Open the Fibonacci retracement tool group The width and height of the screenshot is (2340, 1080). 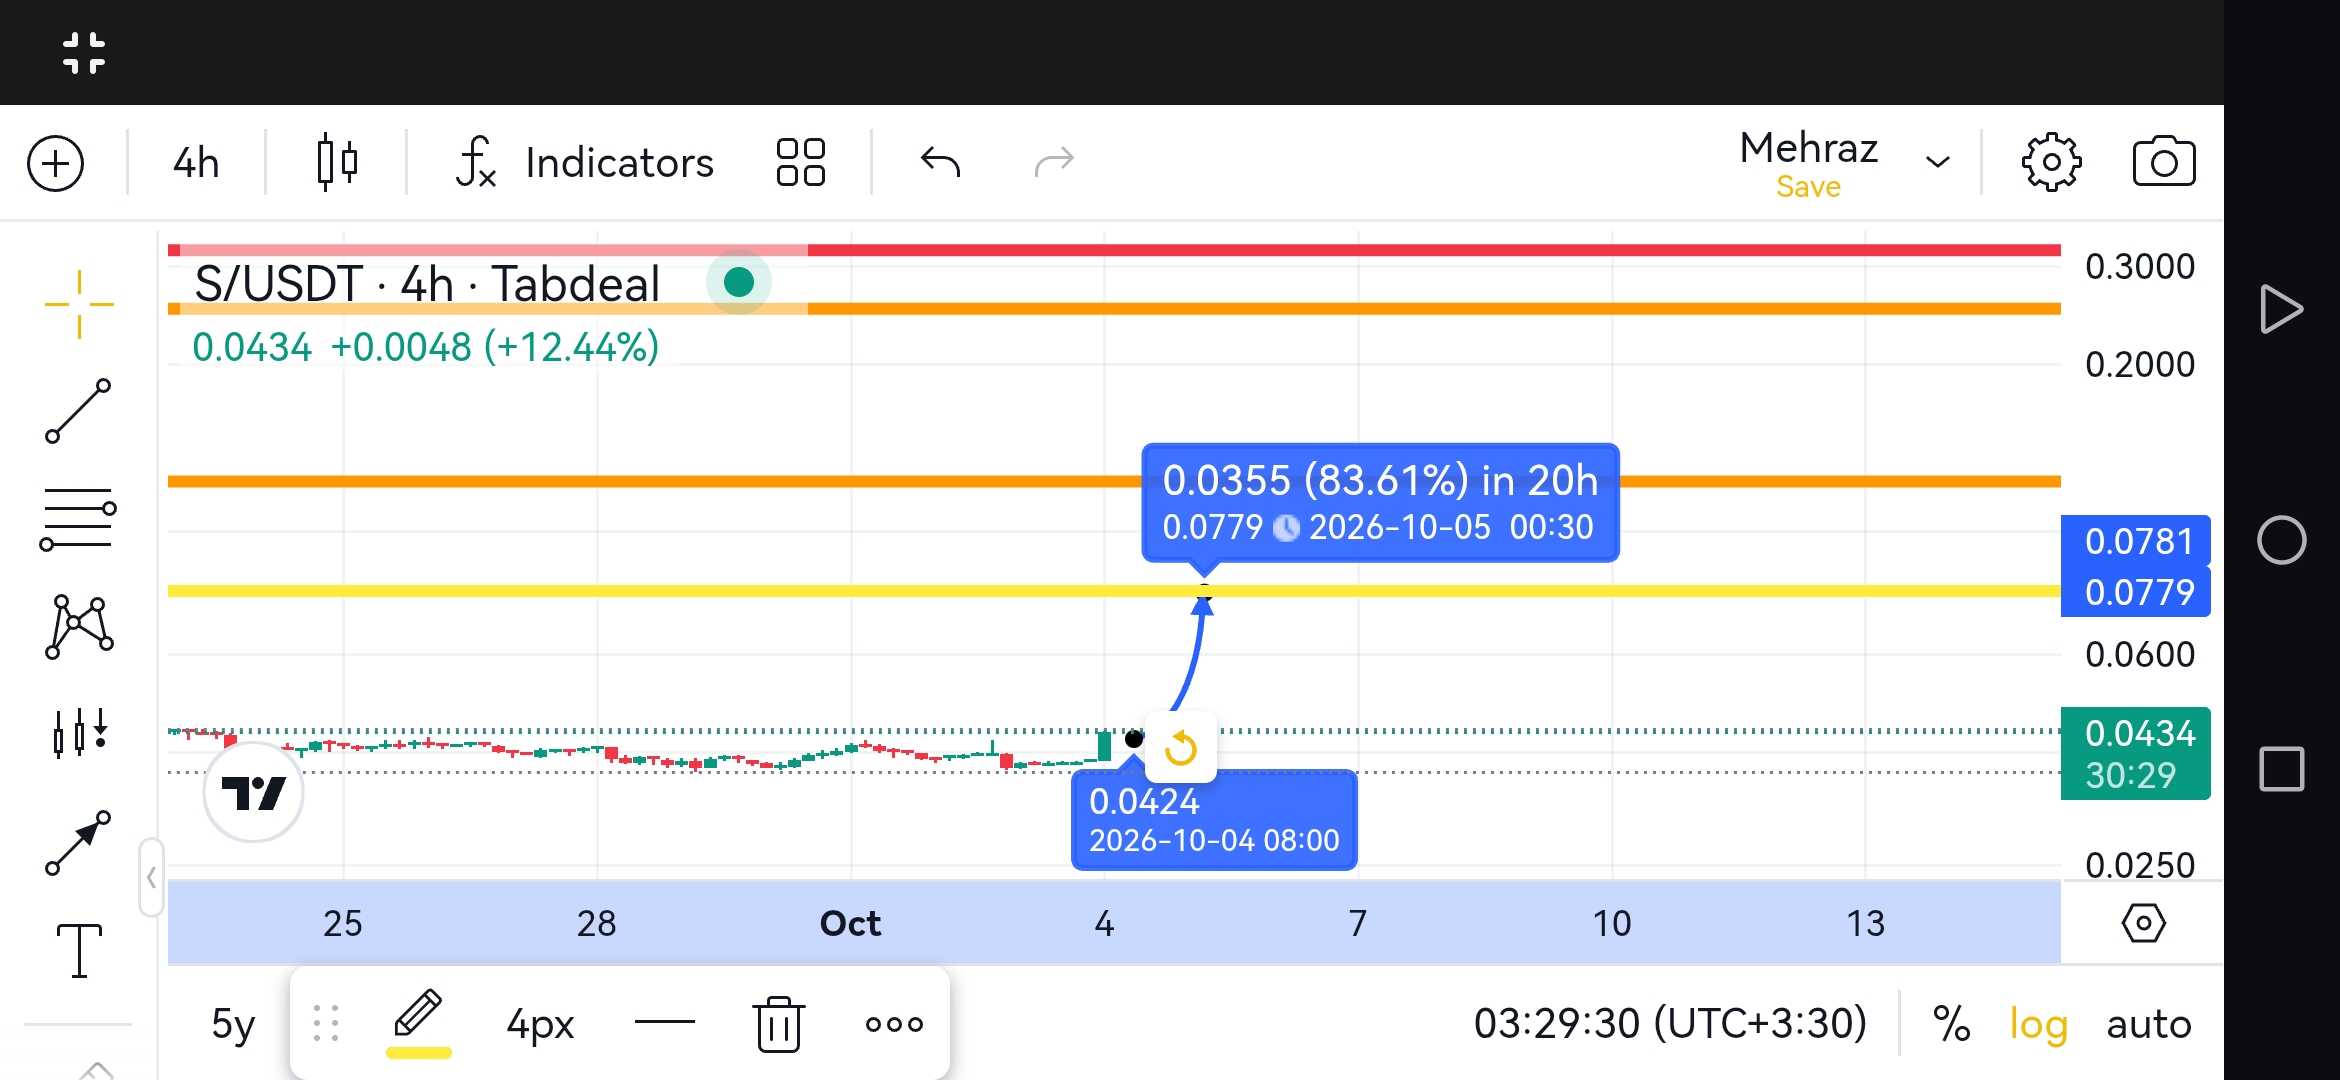pyautogui.click(x=78, y=519)
